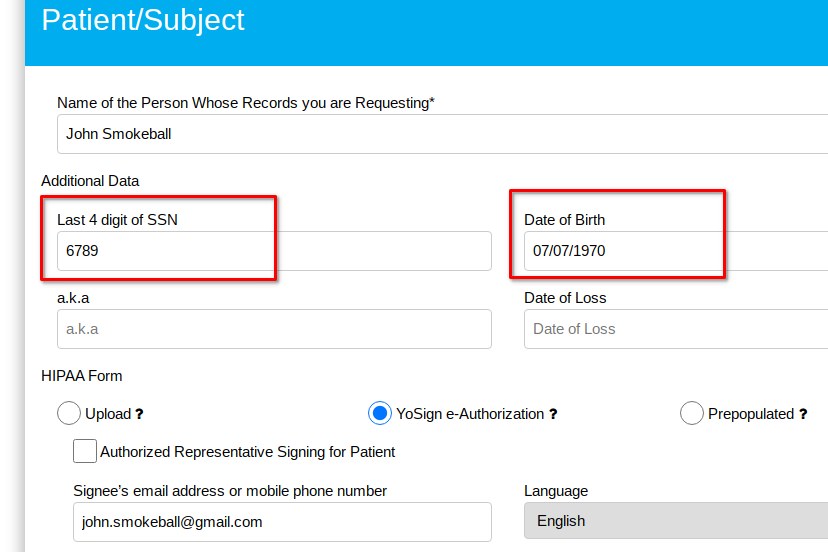This screenshot has height=552, width=828.
Task: Select the Prepopulated radio option
Action: point(692,413)
